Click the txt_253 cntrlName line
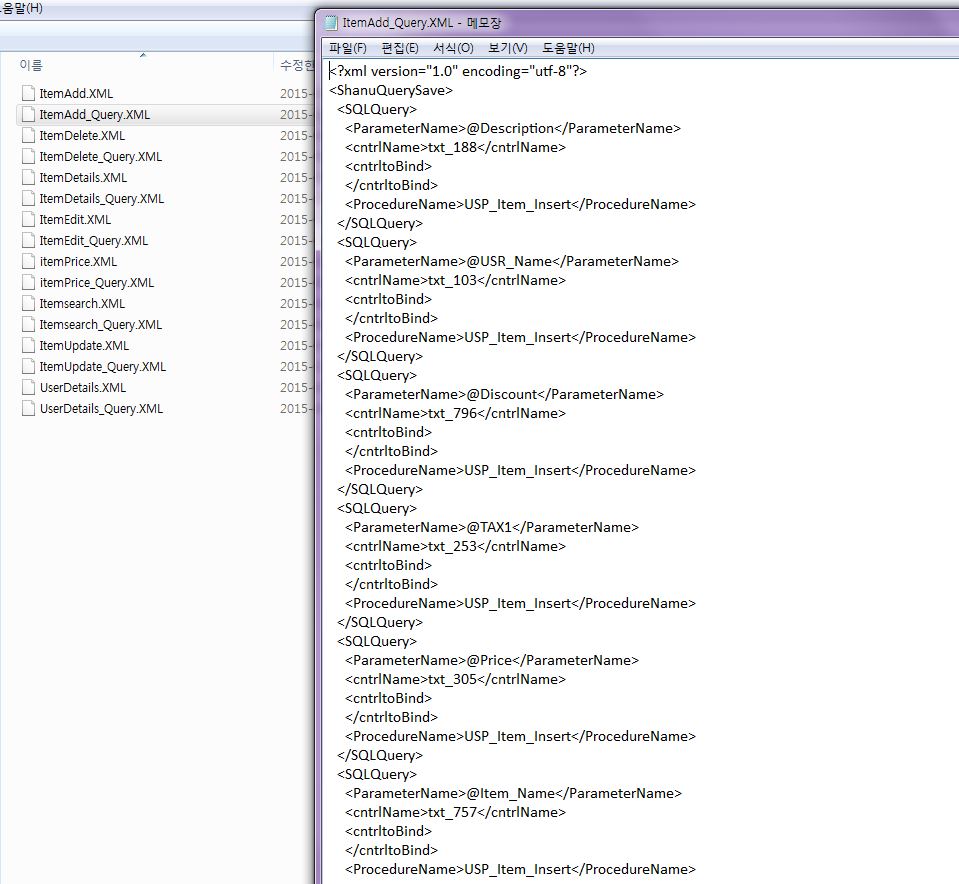 pyautogui.click(x=455, y=546)
